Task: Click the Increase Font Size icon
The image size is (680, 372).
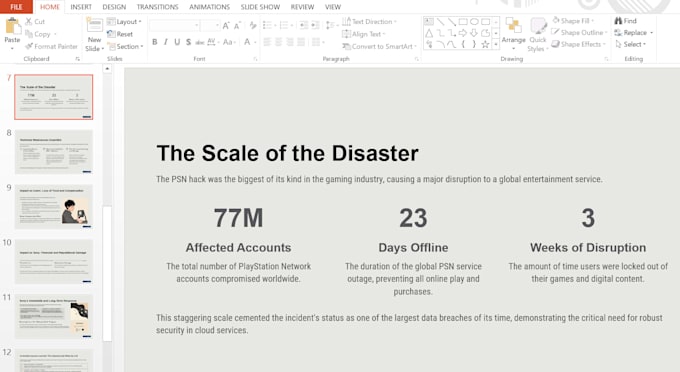Action: tap(226, 26)
